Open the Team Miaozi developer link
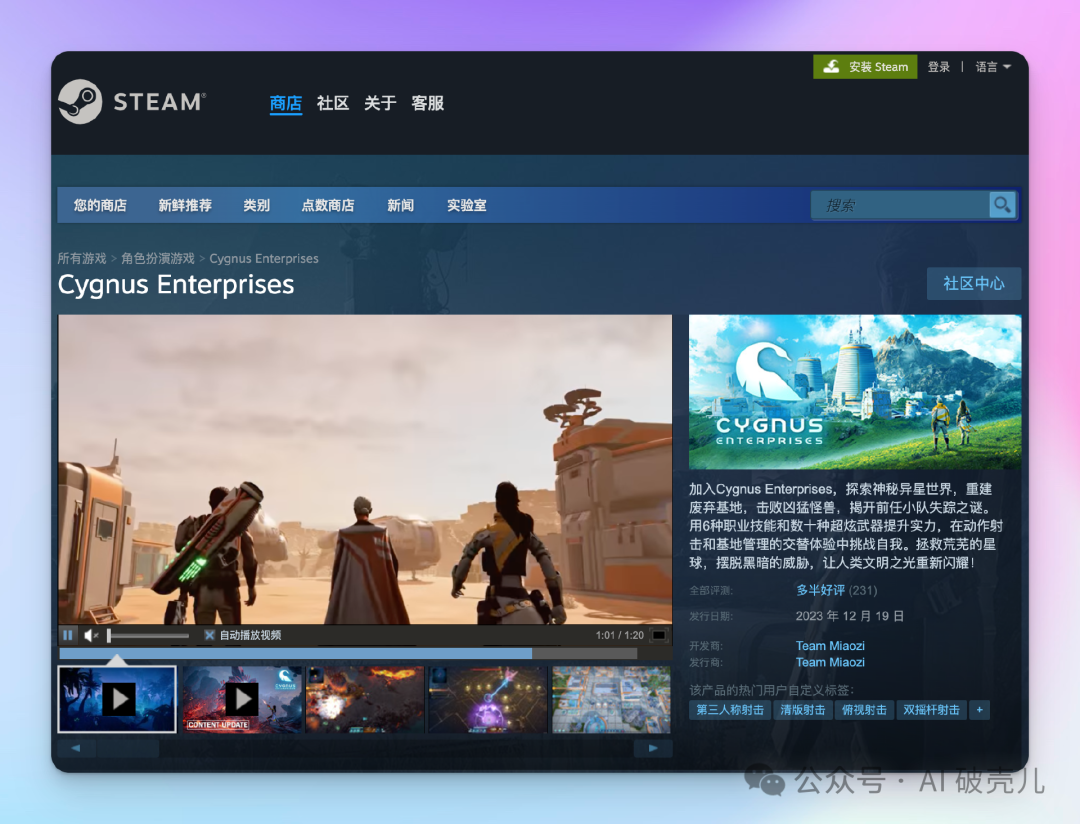Image resolution: width=1080 pixels, height=824 pixels. tap(830, 646)
